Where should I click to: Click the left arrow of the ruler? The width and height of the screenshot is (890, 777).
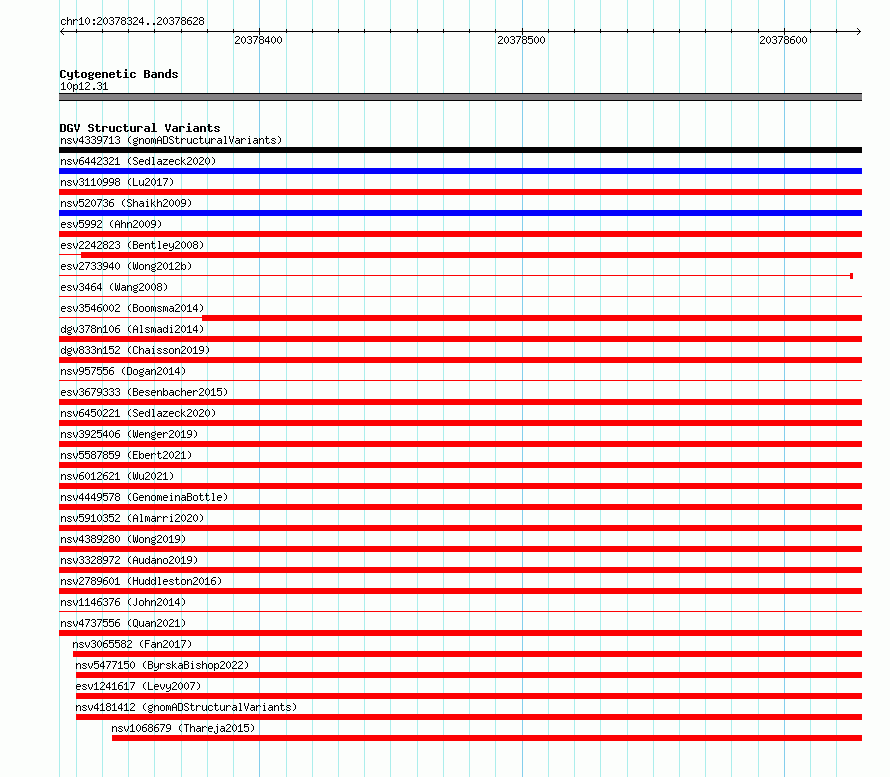pos(62,31)
